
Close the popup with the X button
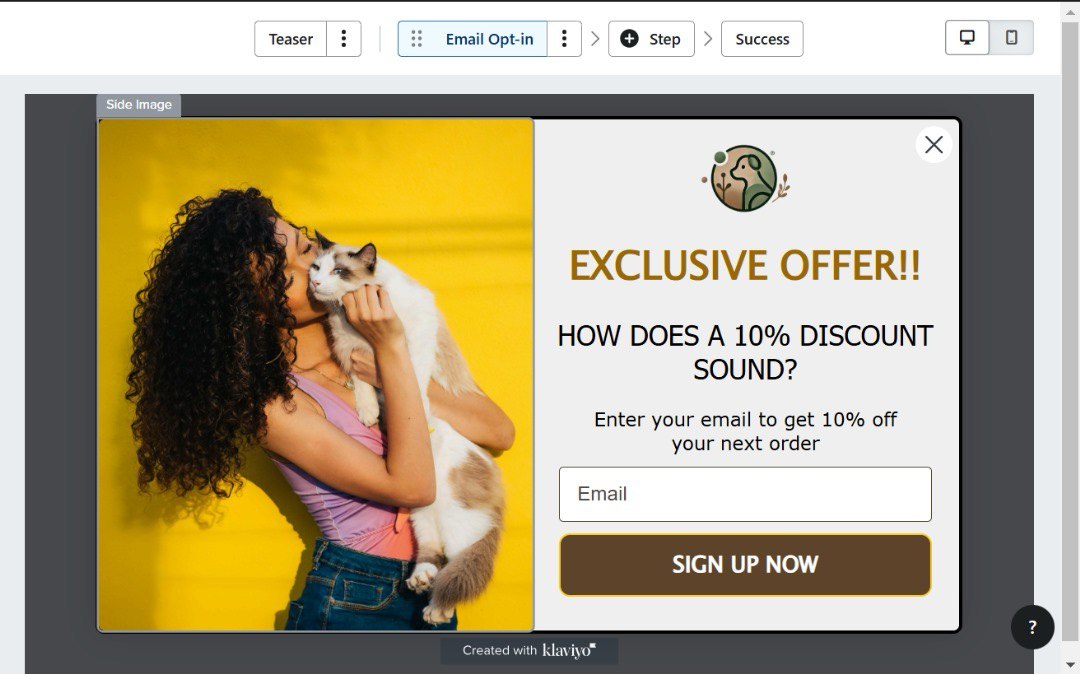click(933, 145)
